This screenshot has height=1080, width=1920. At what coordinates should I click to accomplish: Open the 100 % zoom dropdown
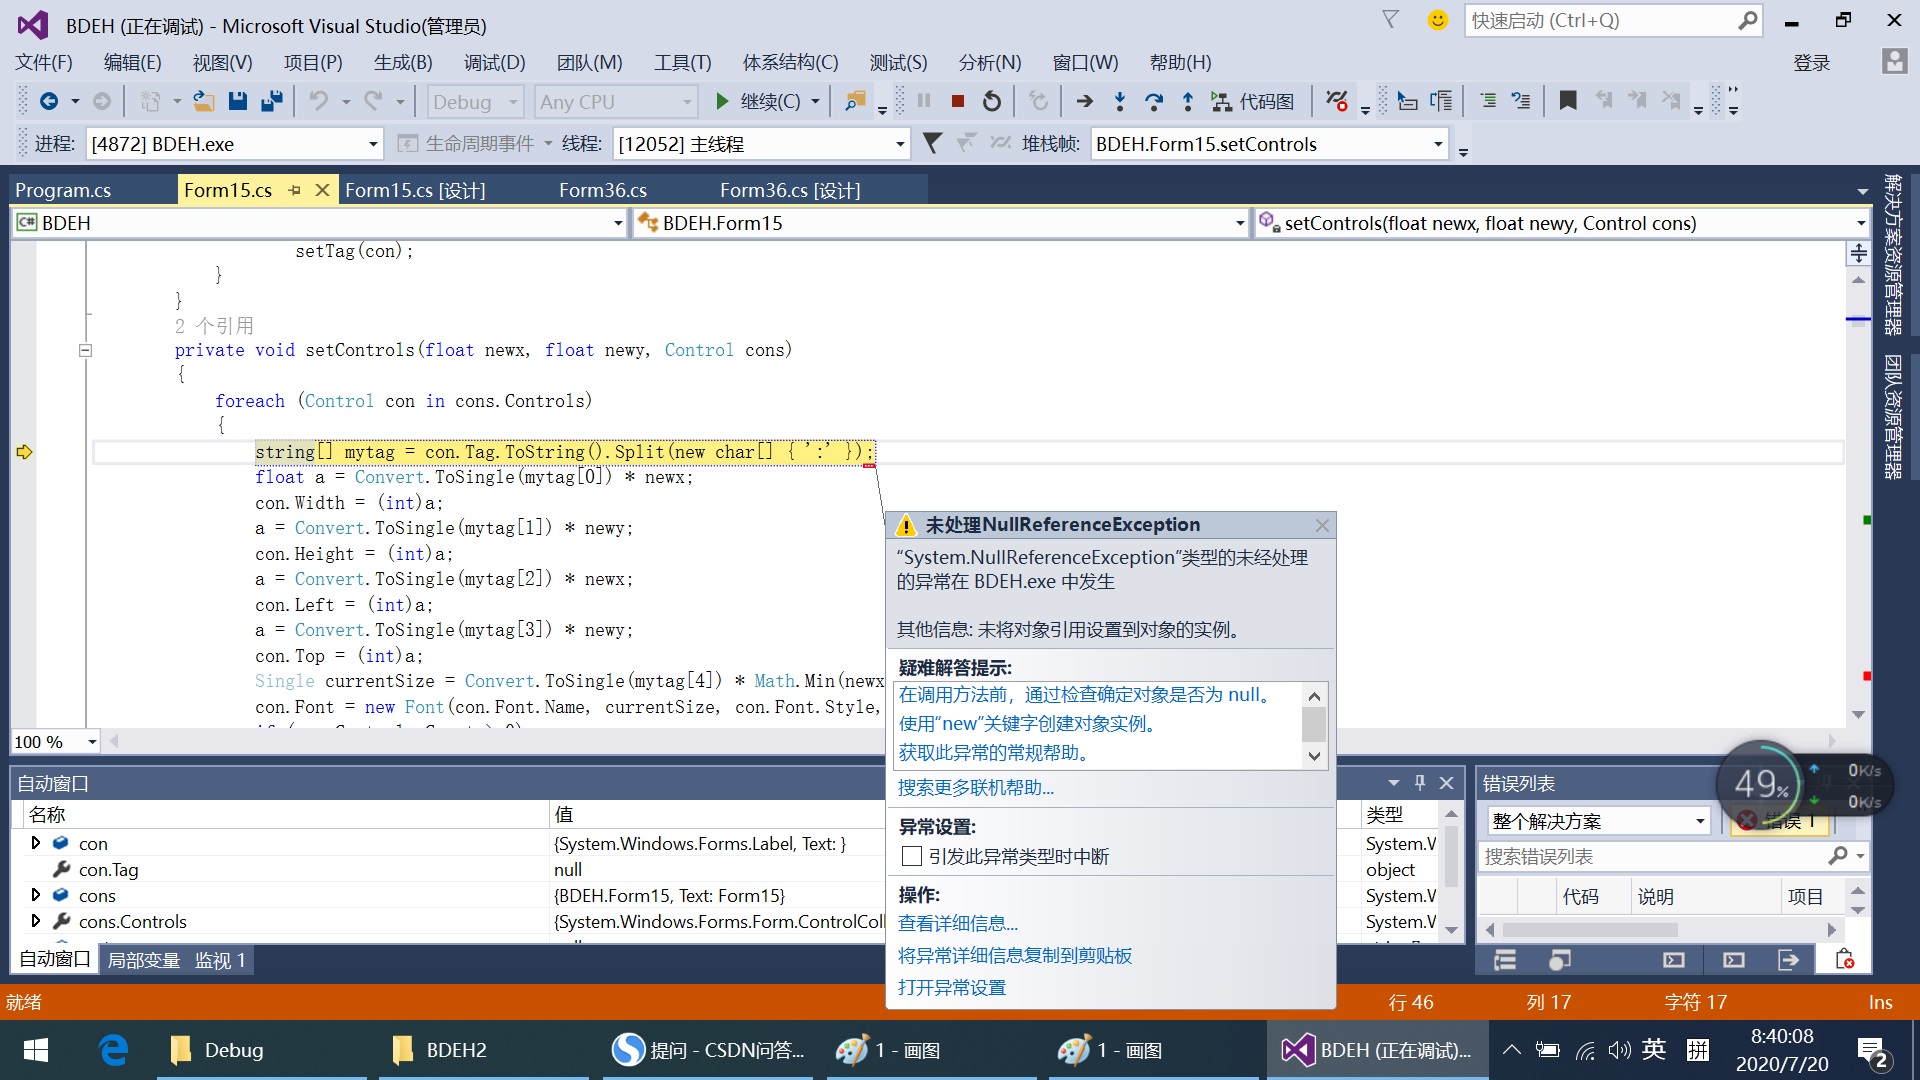[55, 742]
